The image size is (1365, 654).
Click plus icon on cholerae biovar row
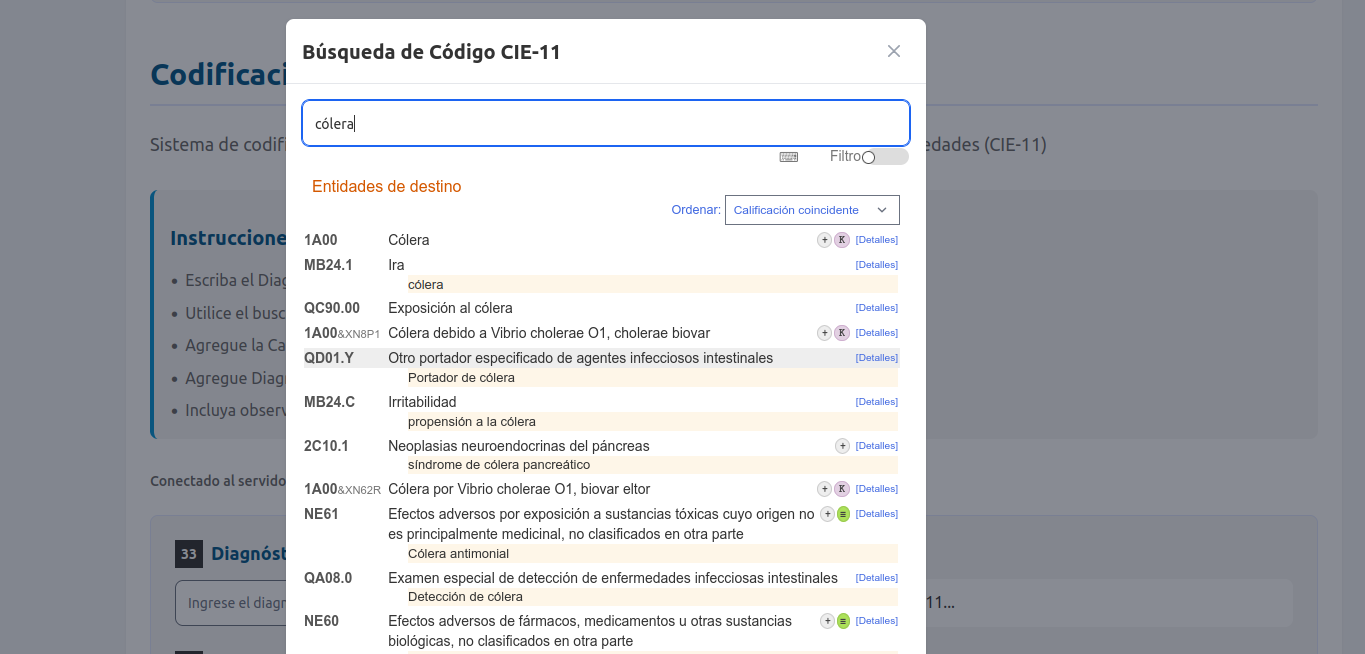(825, 333)
